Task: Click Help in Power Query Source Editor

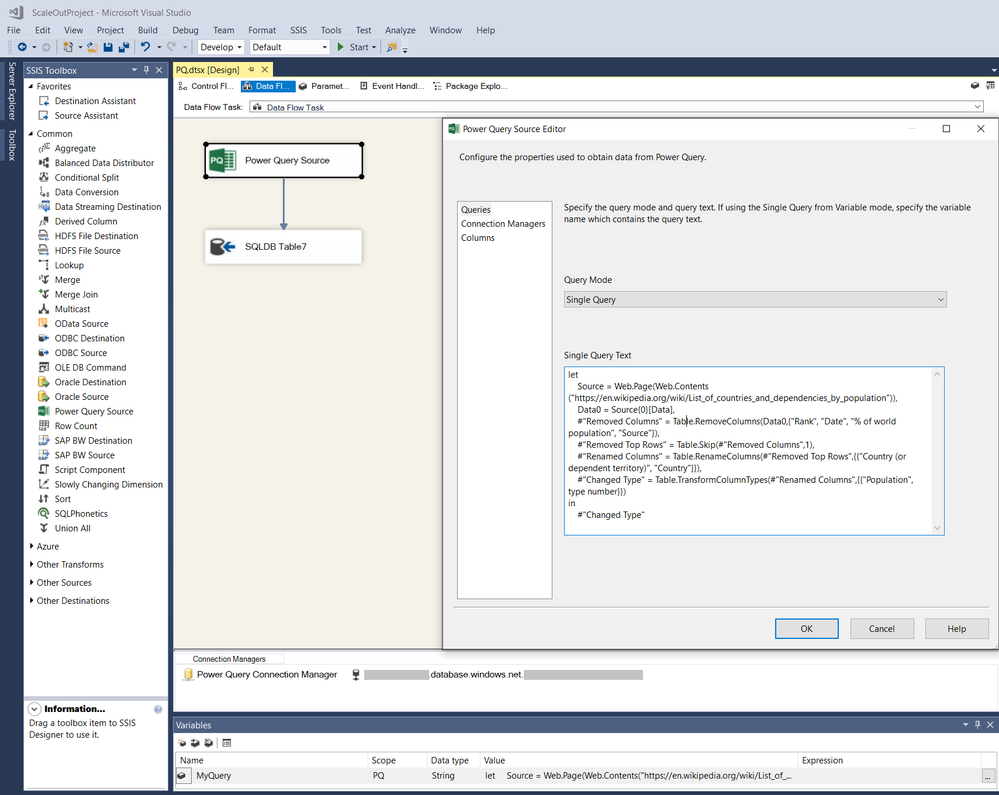Action: 956,629
